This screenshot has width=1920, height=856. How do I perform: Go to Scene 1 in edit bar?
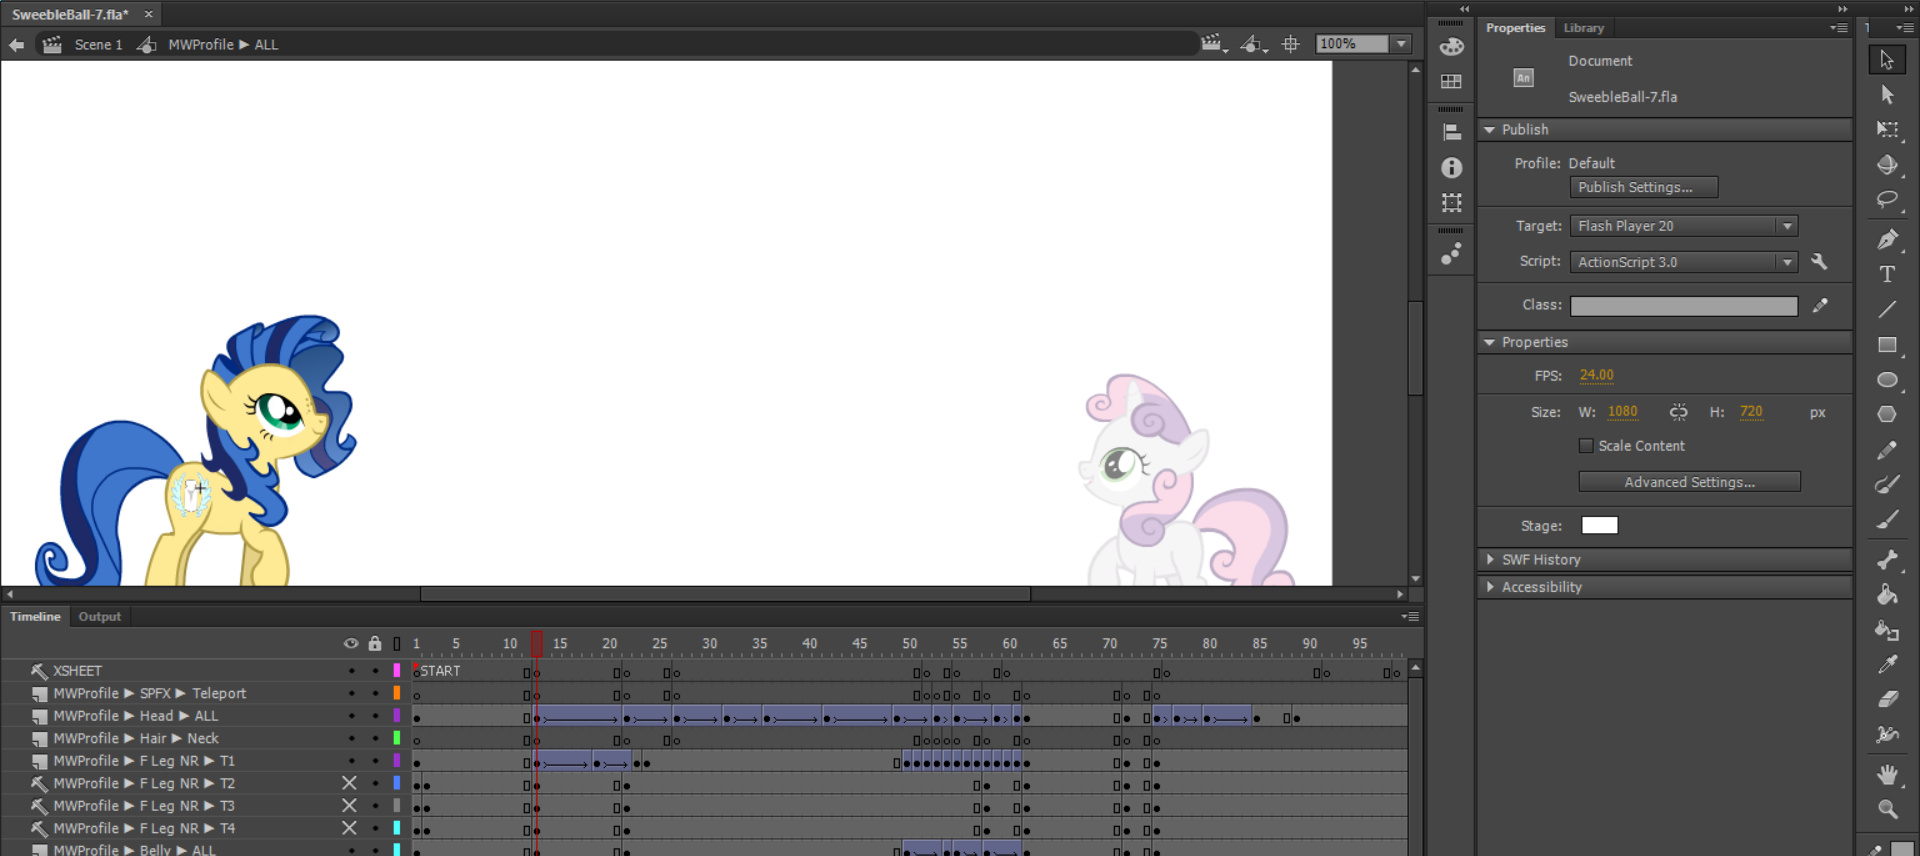pyautogui.click(x=98, y=45)
